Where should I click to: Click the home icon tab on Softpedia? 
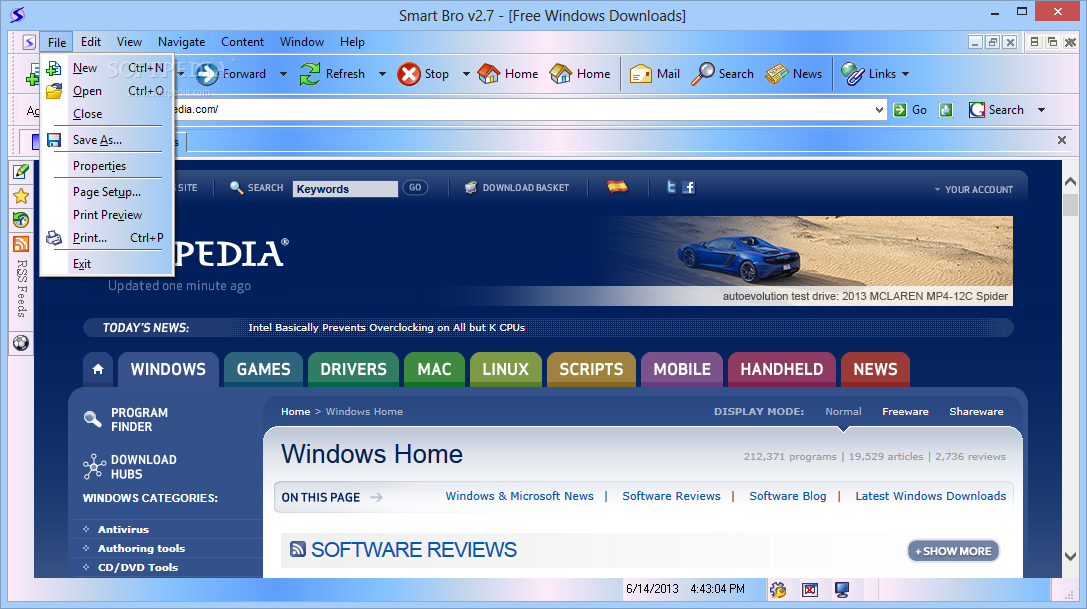pos(98,369)
